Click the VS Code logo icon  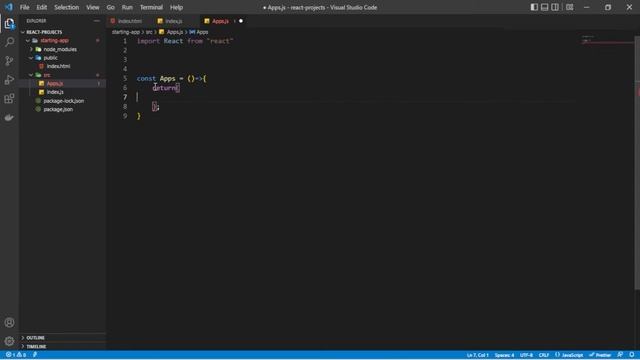tap(9, 7)
